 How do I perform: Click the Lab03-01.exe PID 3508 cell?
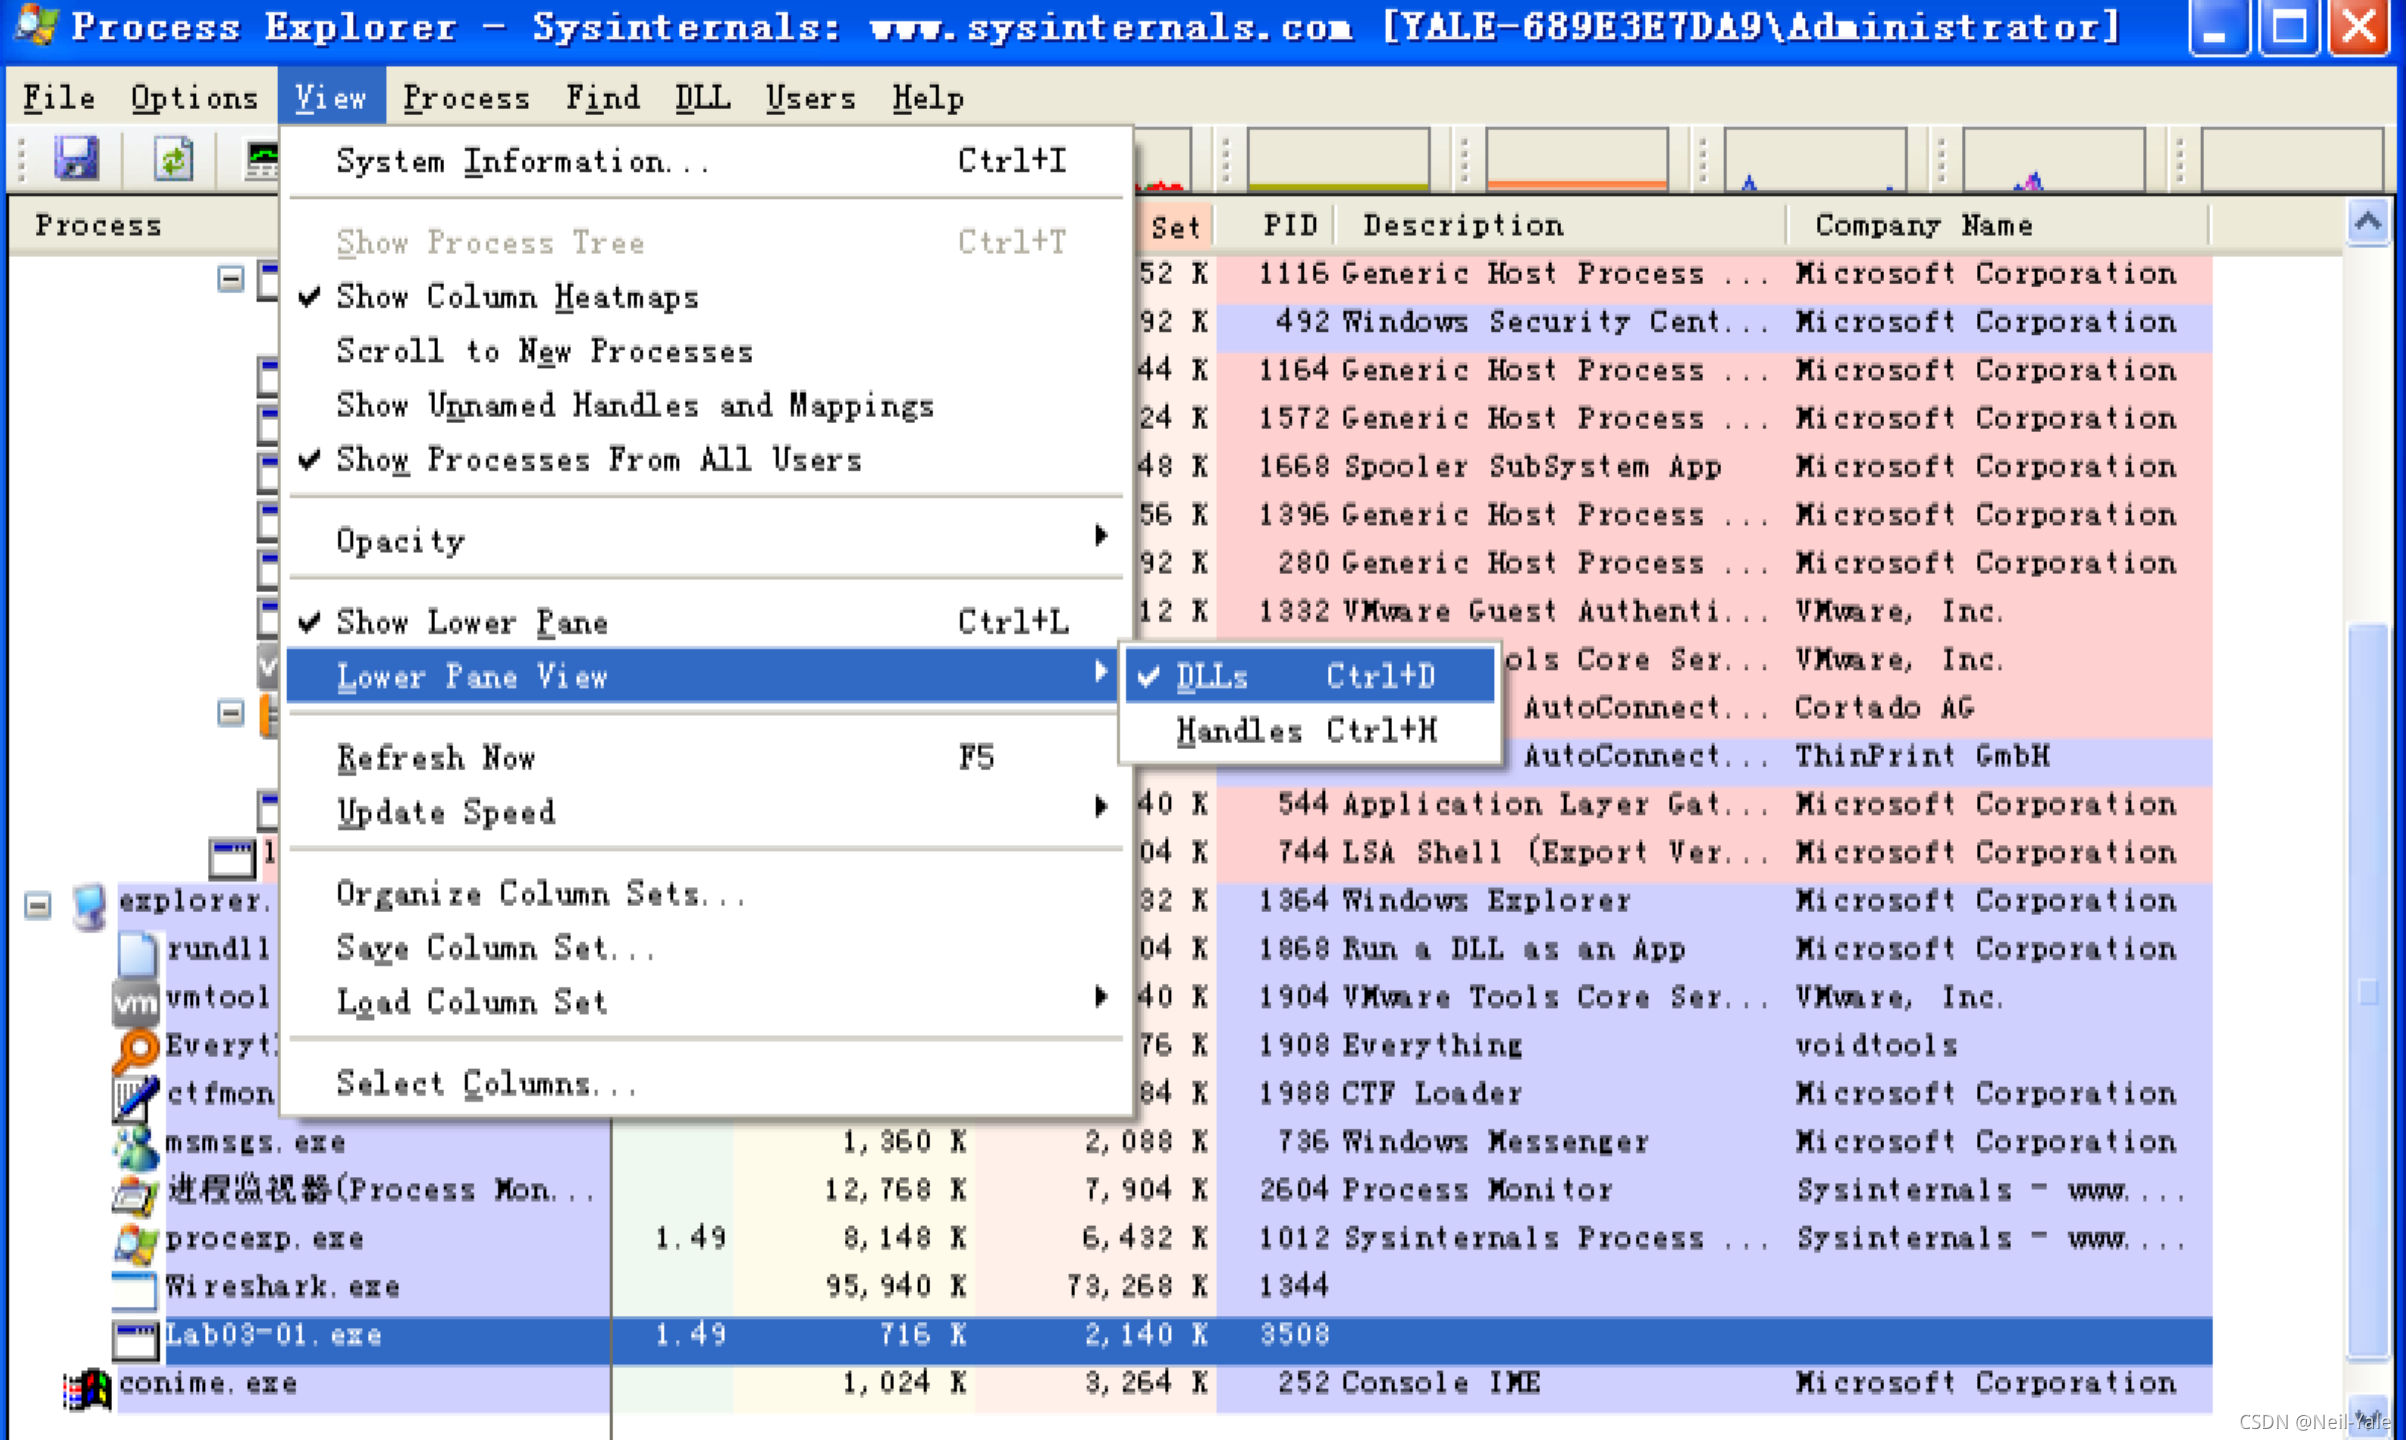[1294, 1335]
